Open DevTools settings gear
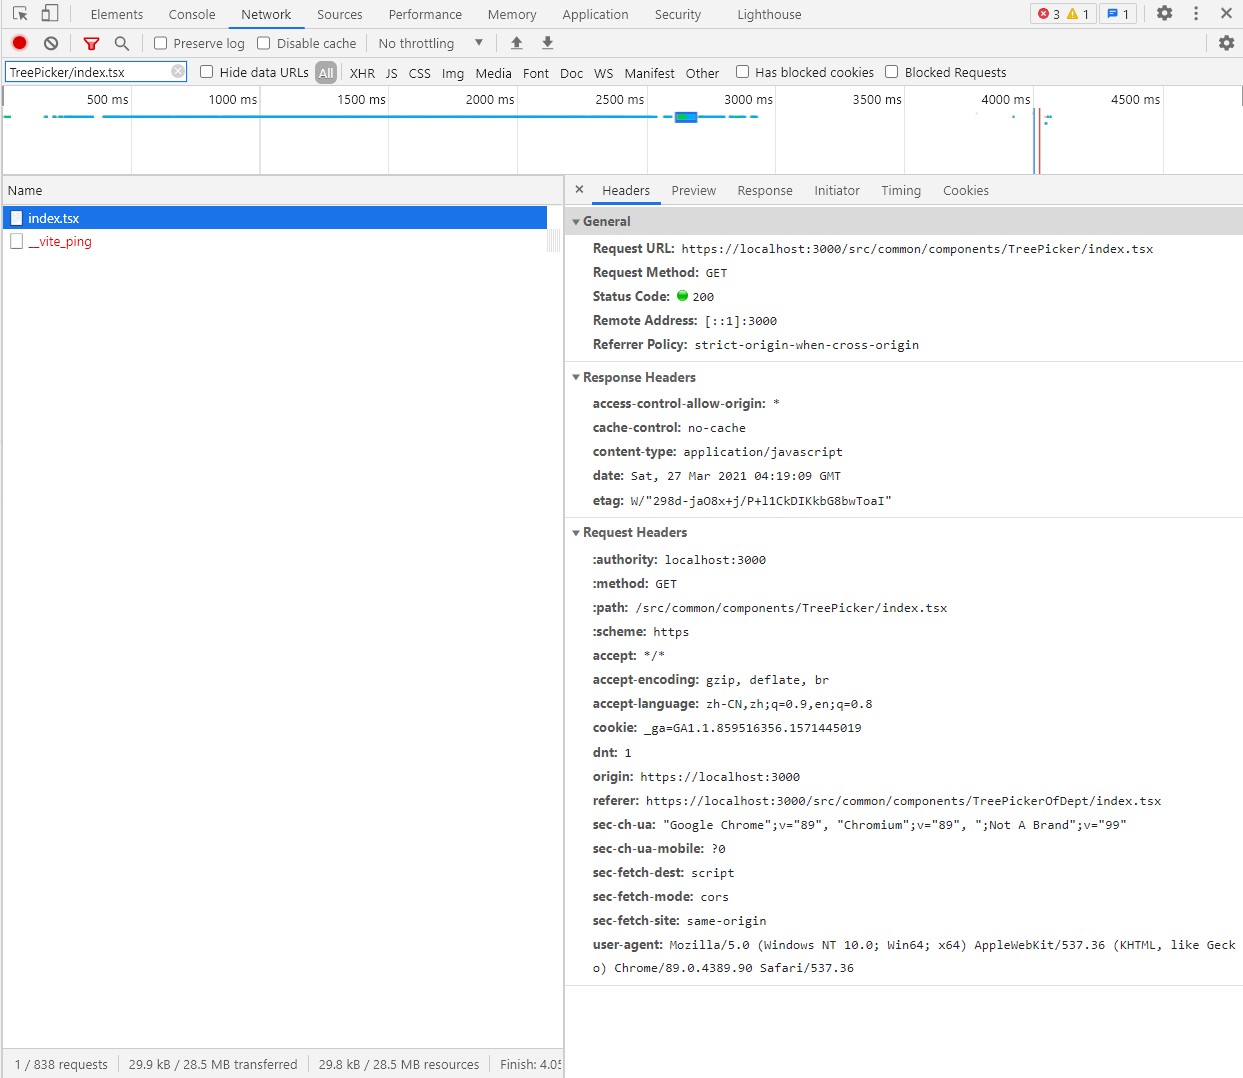The width and height of the screenshot is (1243, 1078). click(1164, 14)
